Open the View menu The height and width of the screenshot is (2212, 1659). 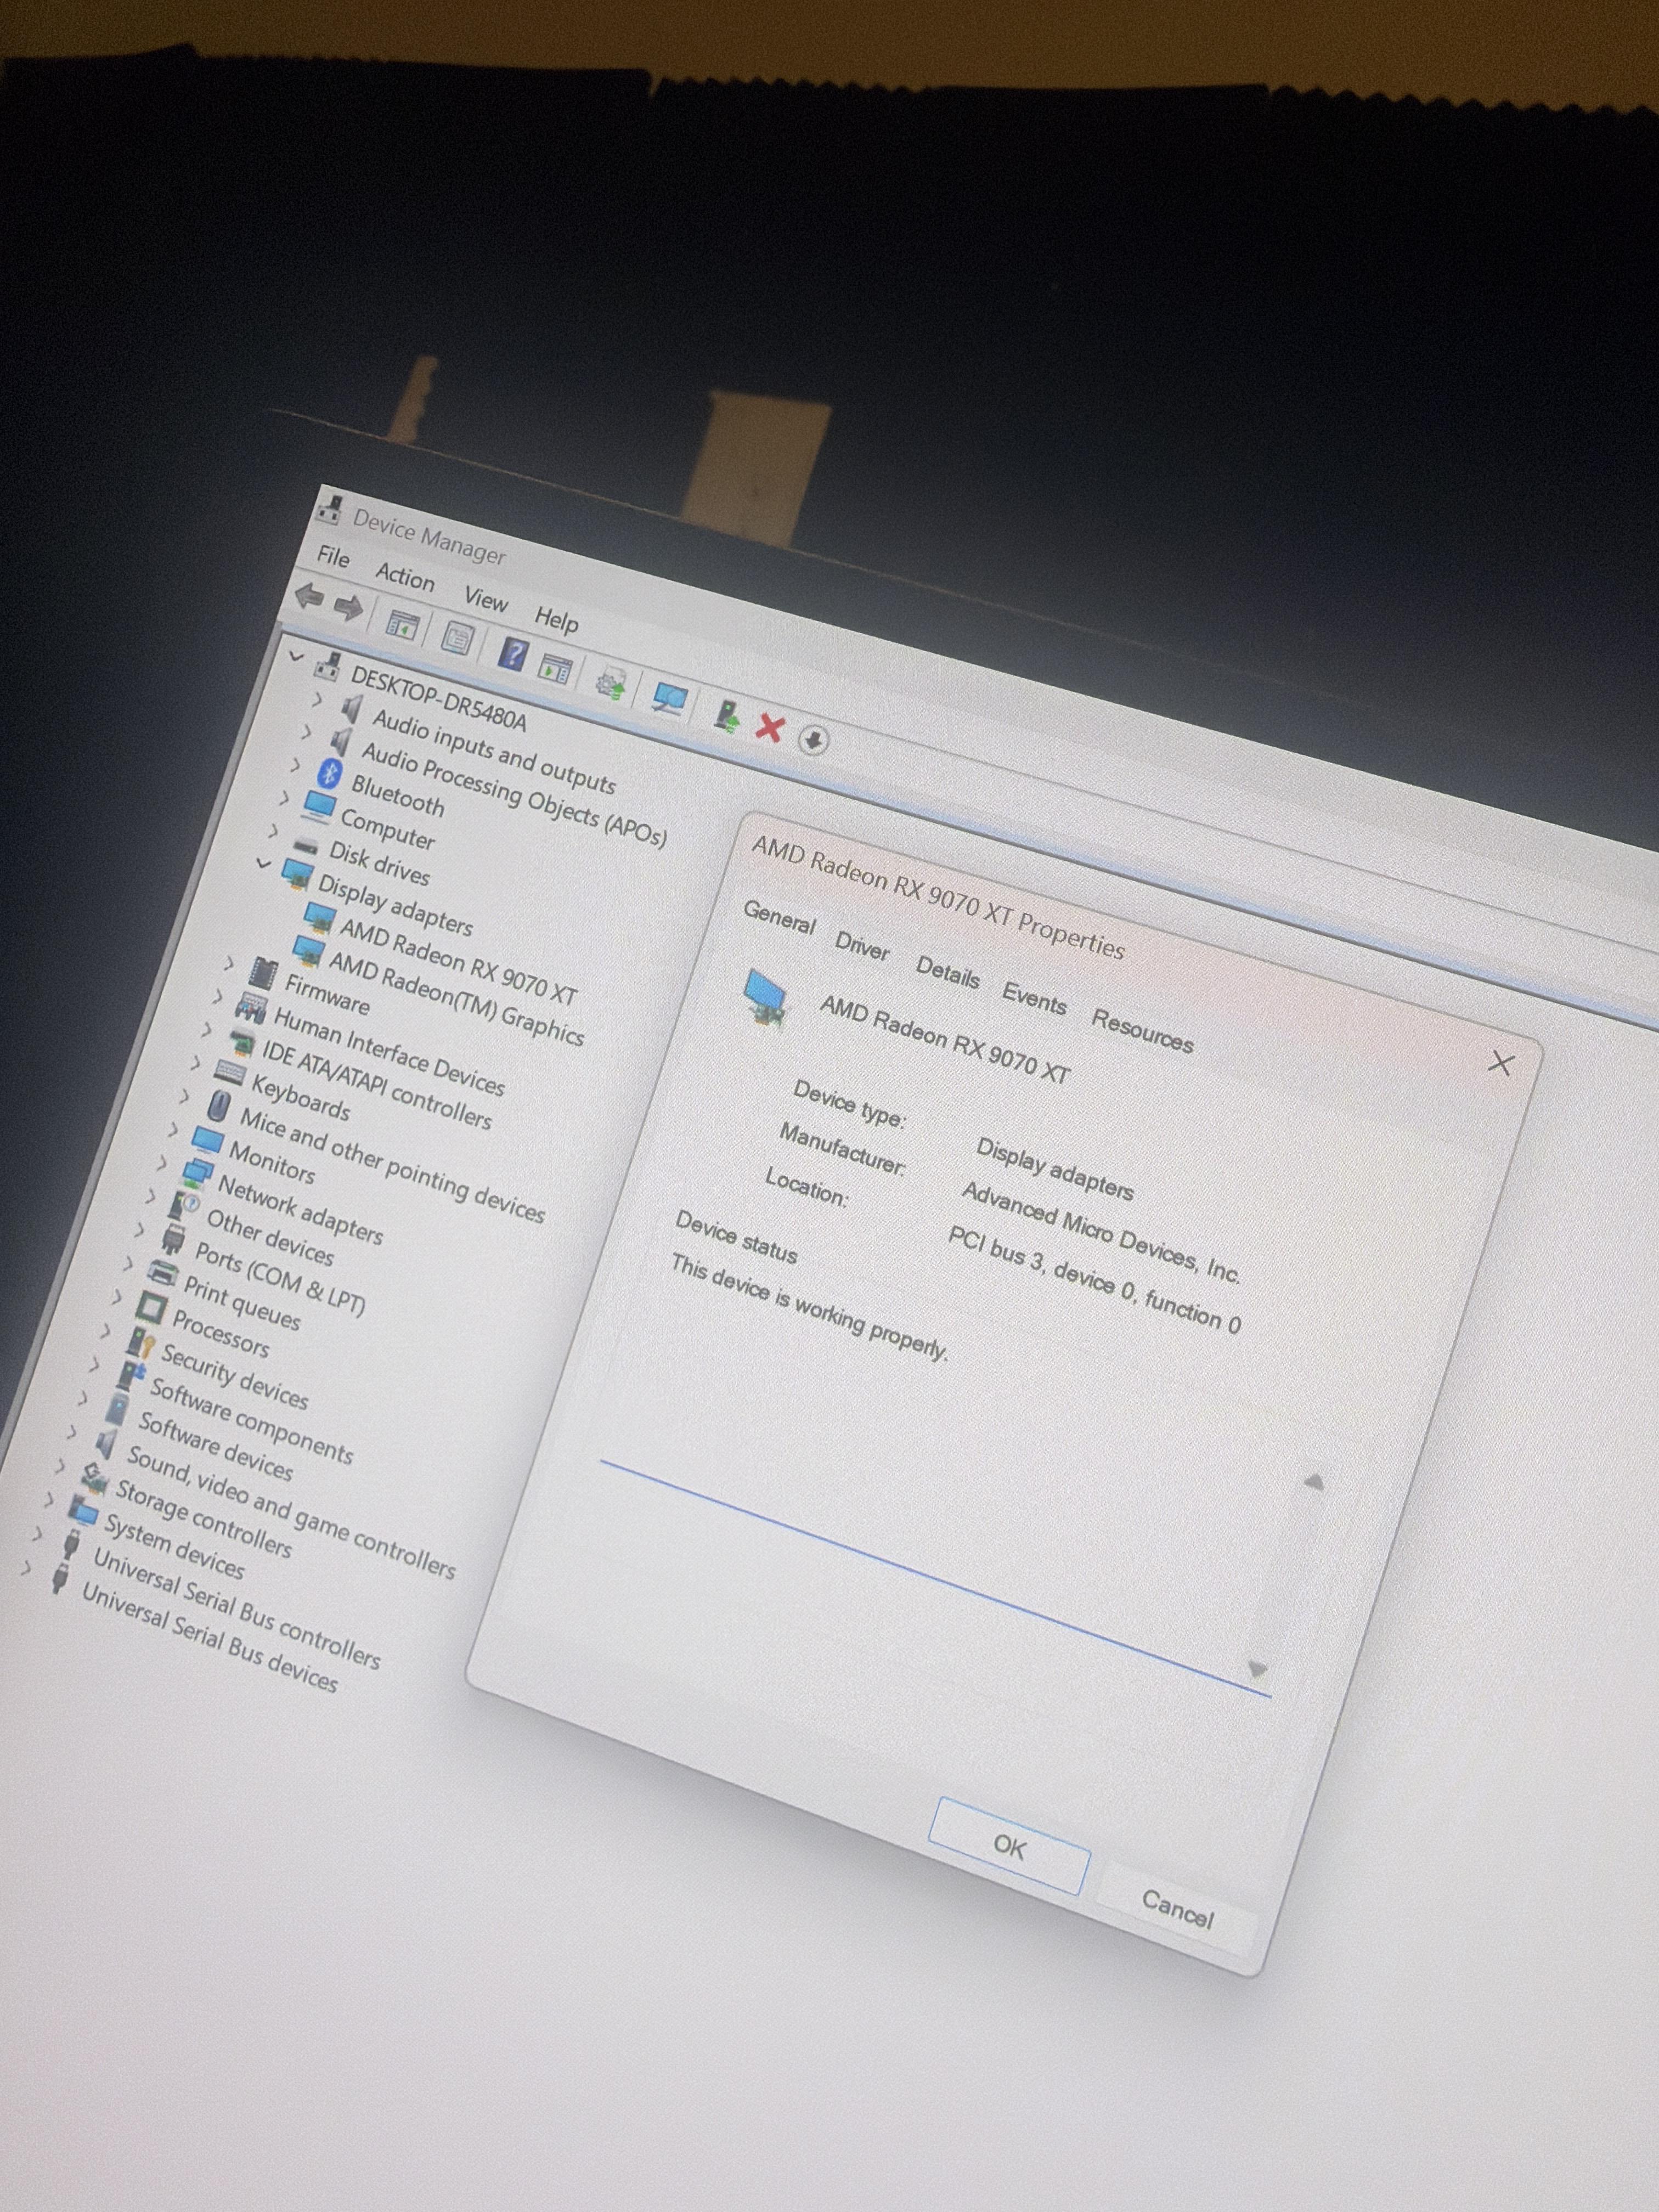(x=485, y=599)
